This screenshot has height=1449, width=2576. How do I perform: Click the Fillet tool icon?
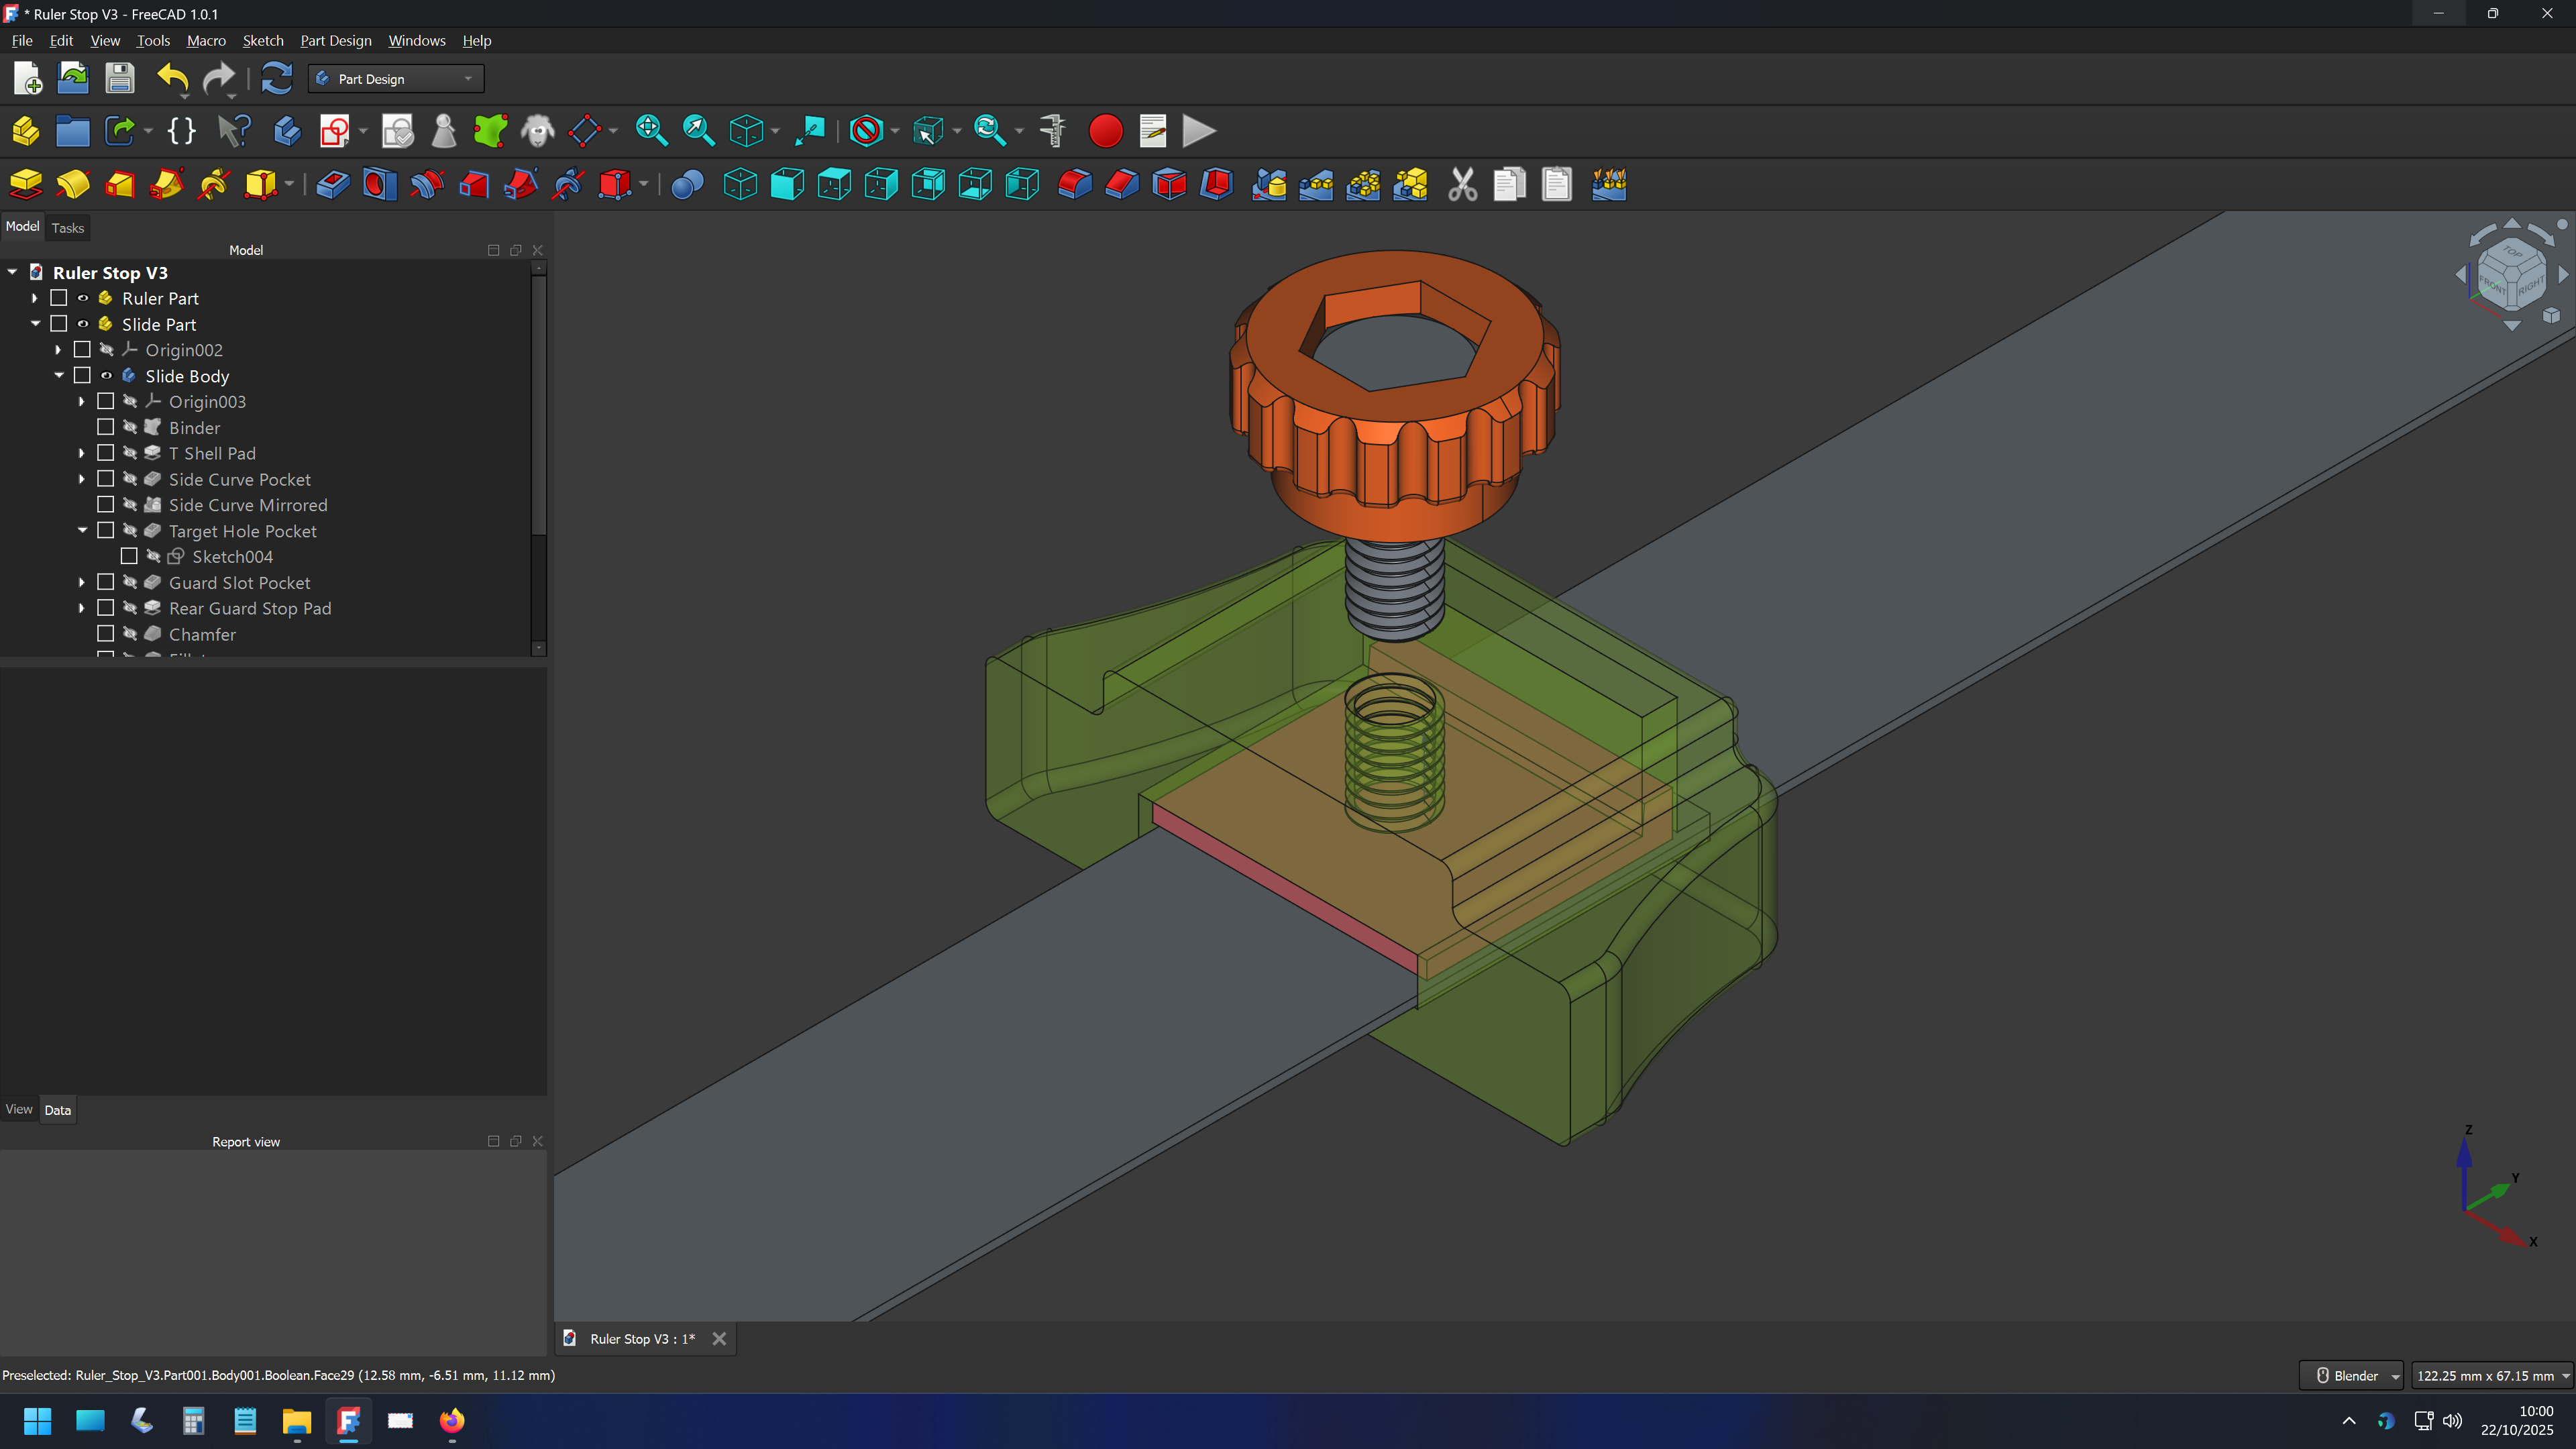pos(1075,184)
